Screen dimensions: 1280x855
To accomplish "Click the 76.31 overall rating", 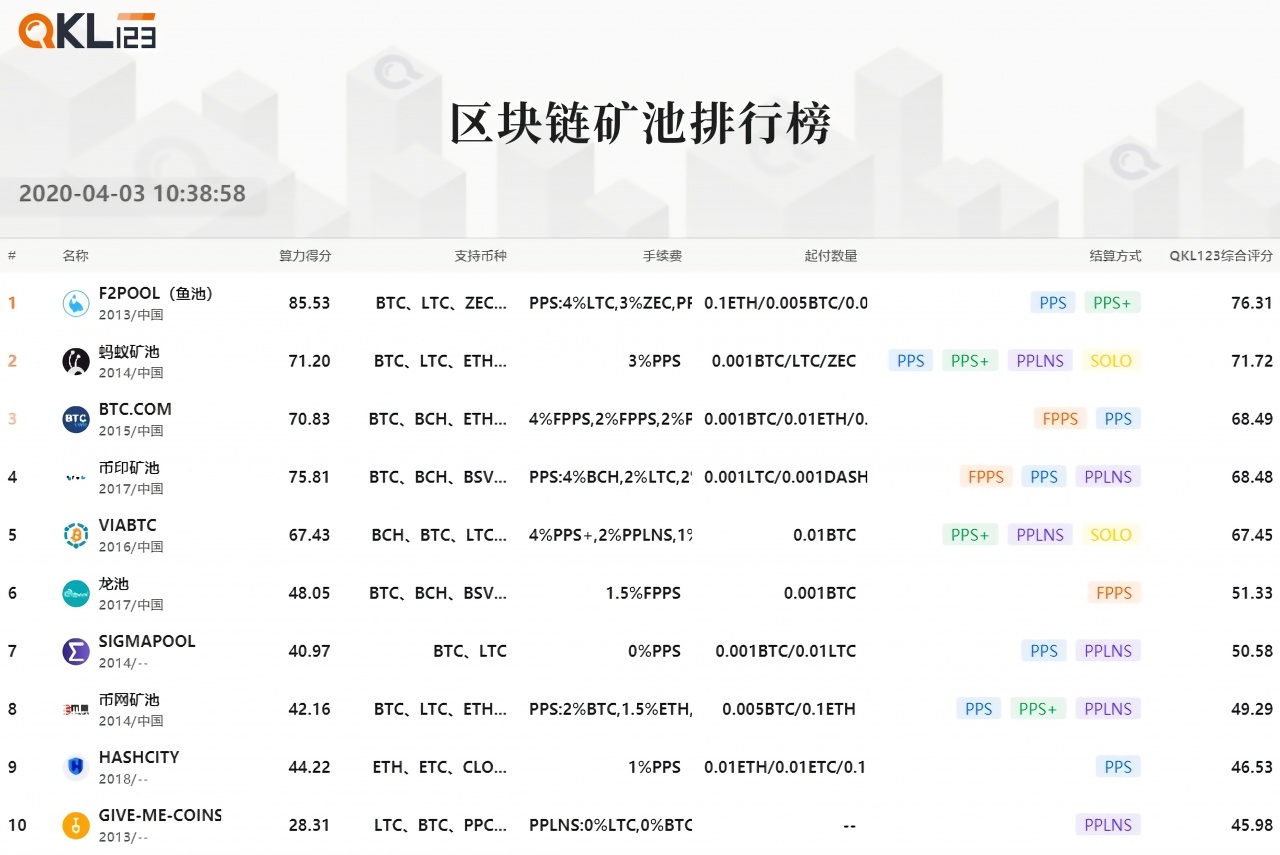I will (1252, 303).
